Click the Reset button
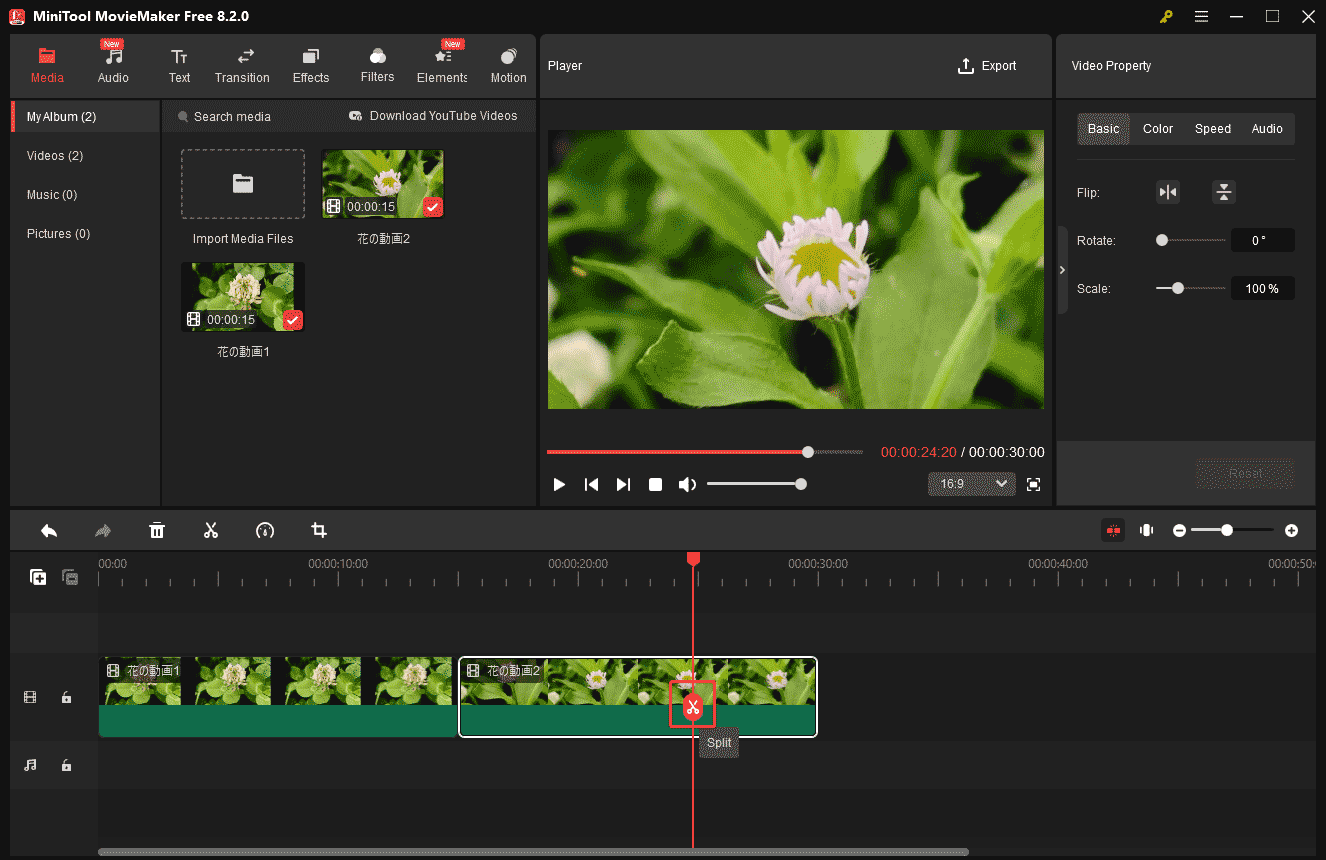 (x=1245, y=474)
